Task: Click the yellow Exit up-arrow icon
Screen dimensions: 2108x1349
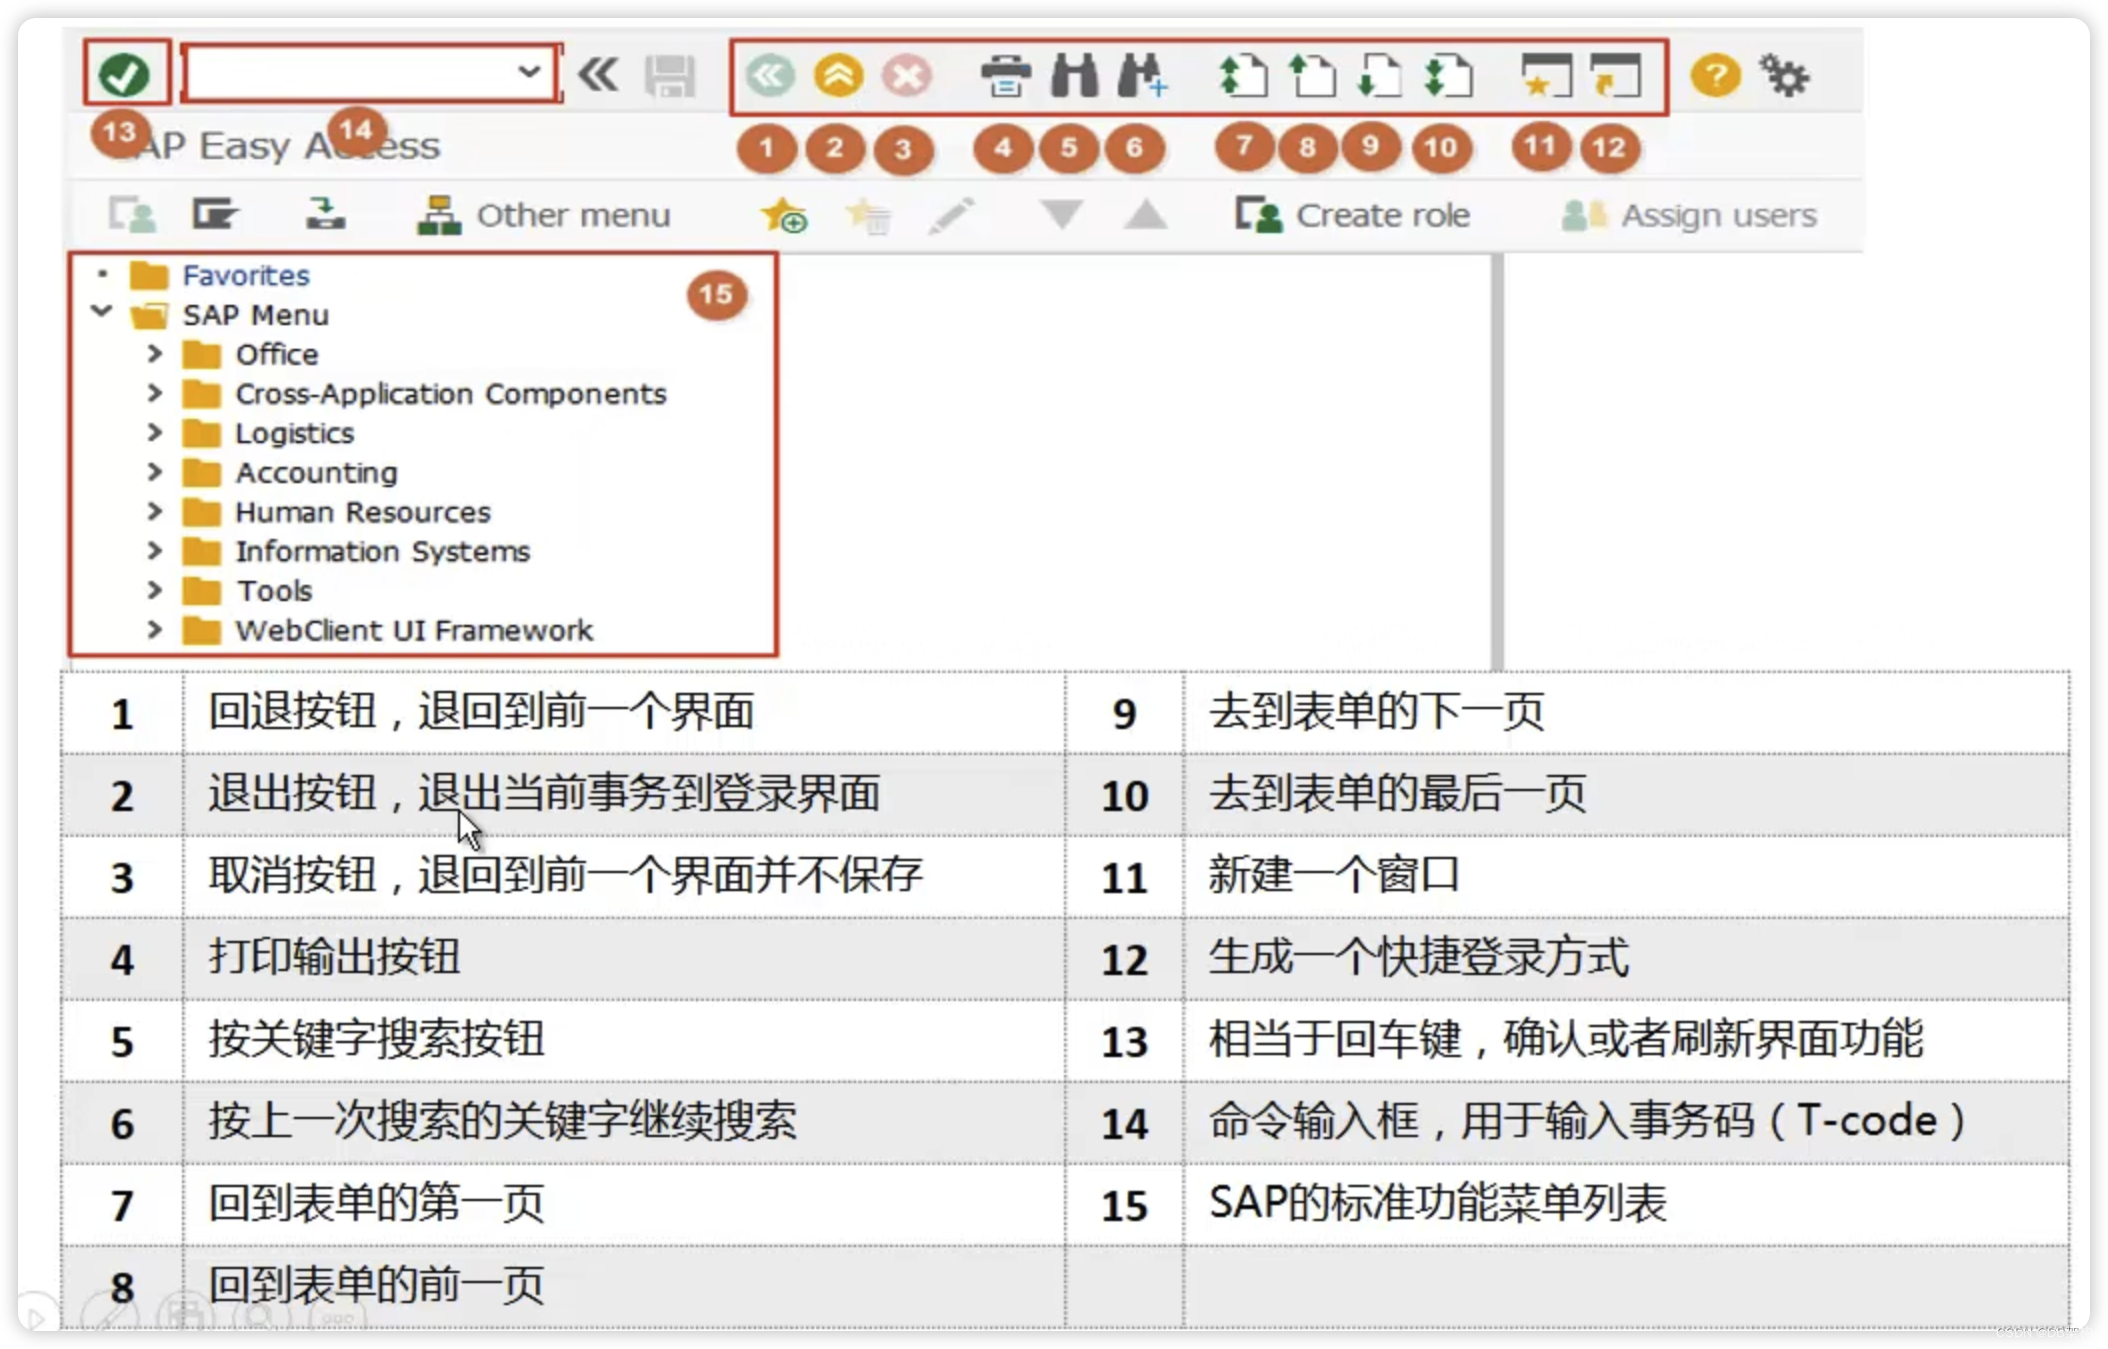Action: pyautogui.click(x=838, y=75)
